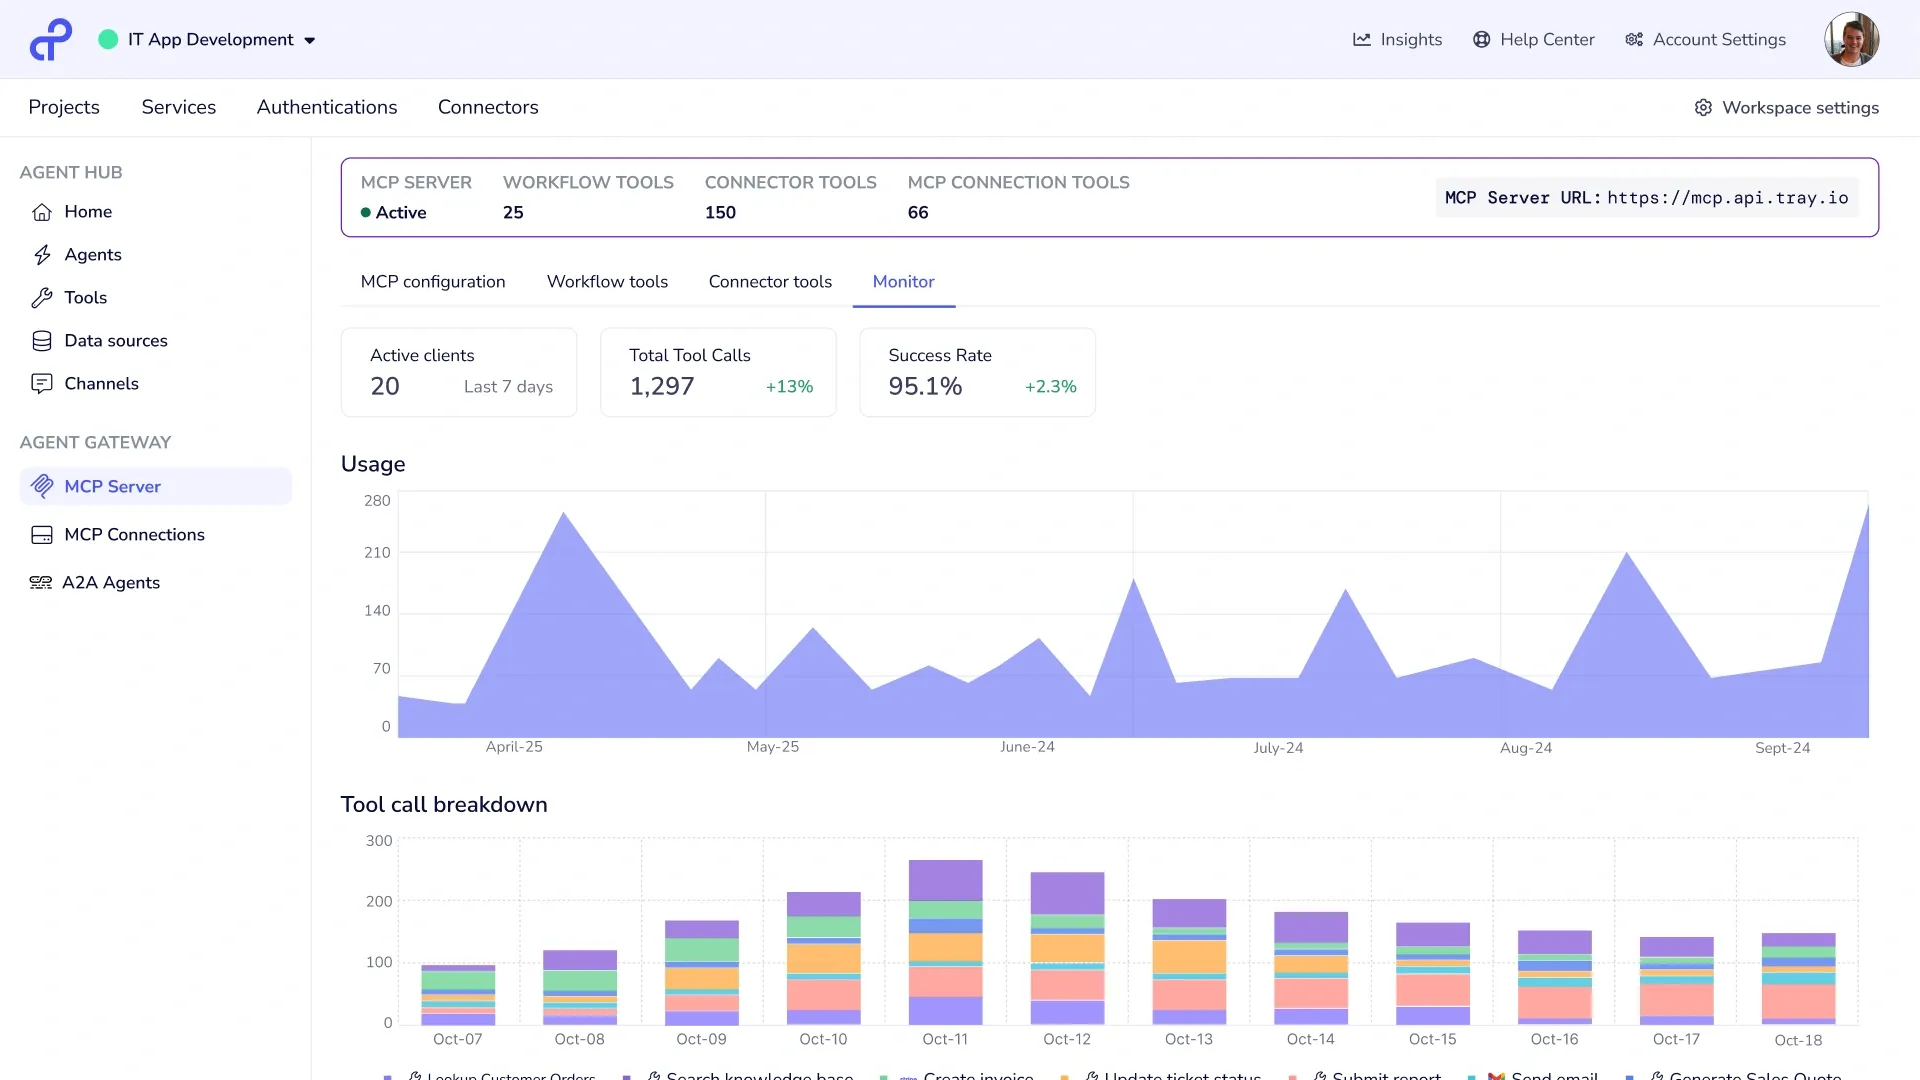This screenshot has width=1920, height=1080.
Task: Click the Help Center lifebuoy icon
Action: click(x=1482, y=40)
